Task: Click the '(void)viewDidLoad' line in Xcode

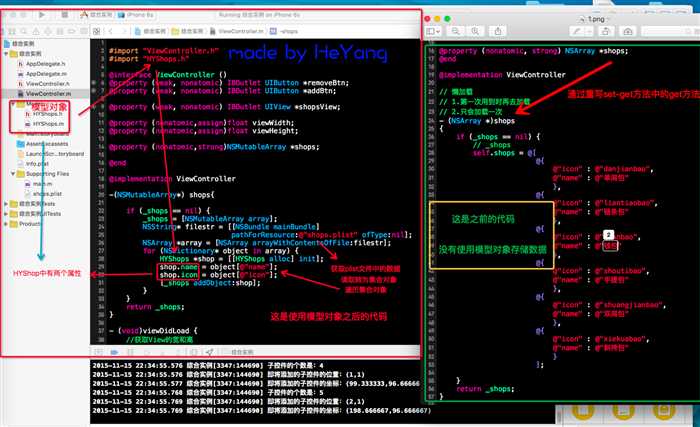Action: click(x=153, y=331)
